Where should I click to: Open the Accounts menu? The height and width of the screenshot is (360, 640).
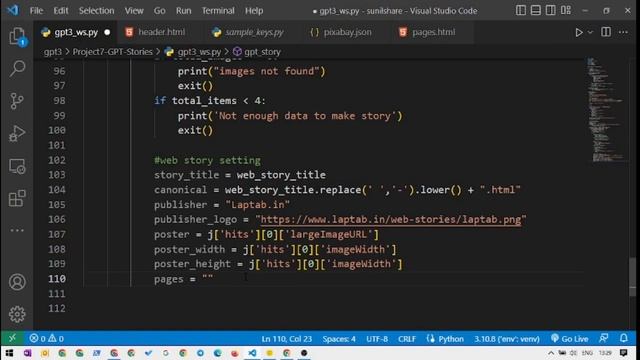click(17, 282)
